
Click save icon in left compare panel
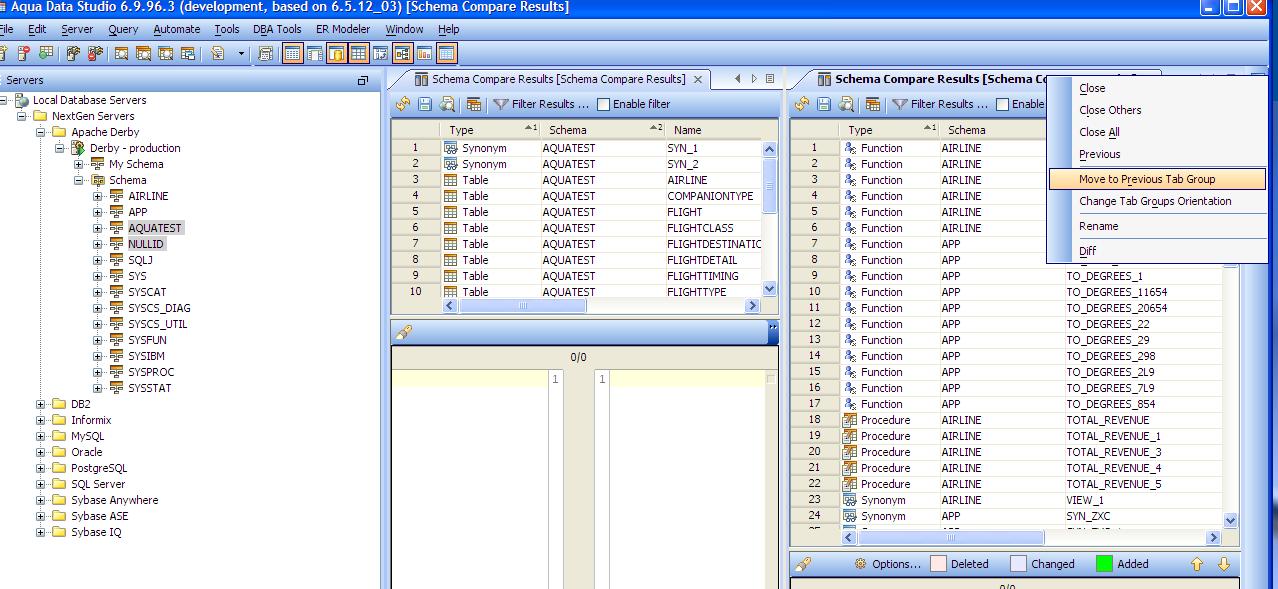[425, 104]
